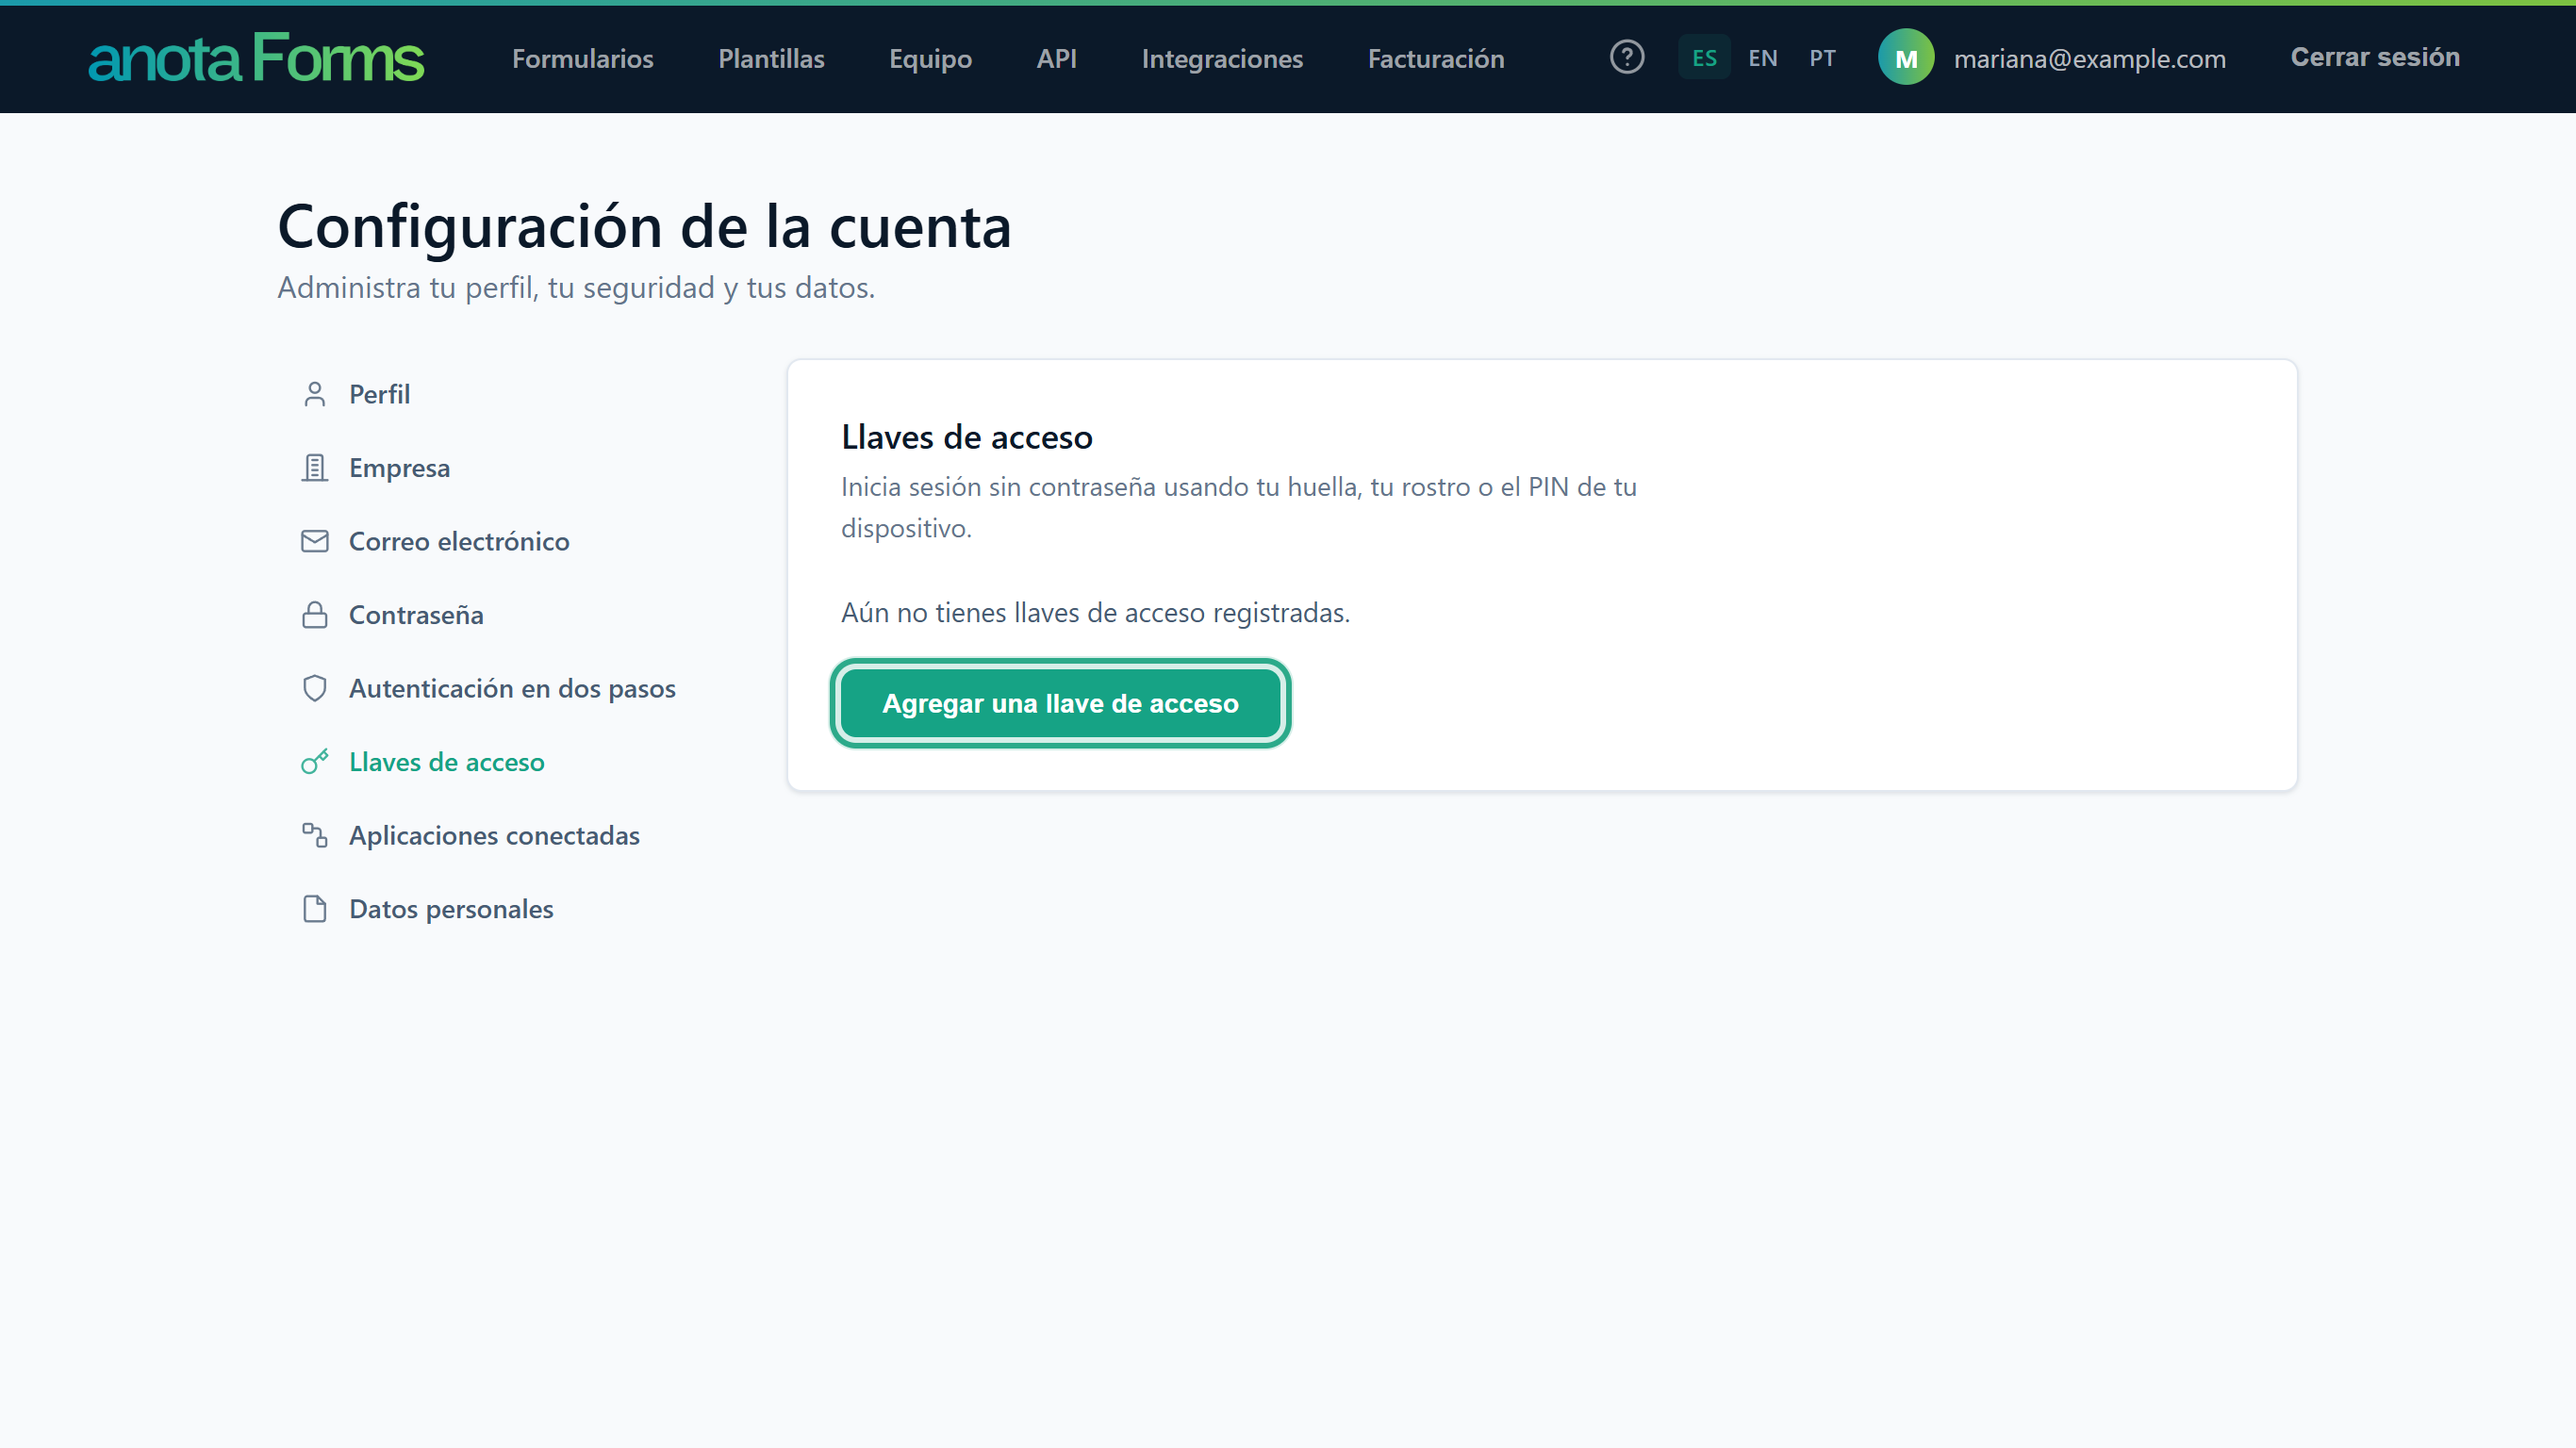Click the Correo electrónico envelope icon

[x=315, y=541]
